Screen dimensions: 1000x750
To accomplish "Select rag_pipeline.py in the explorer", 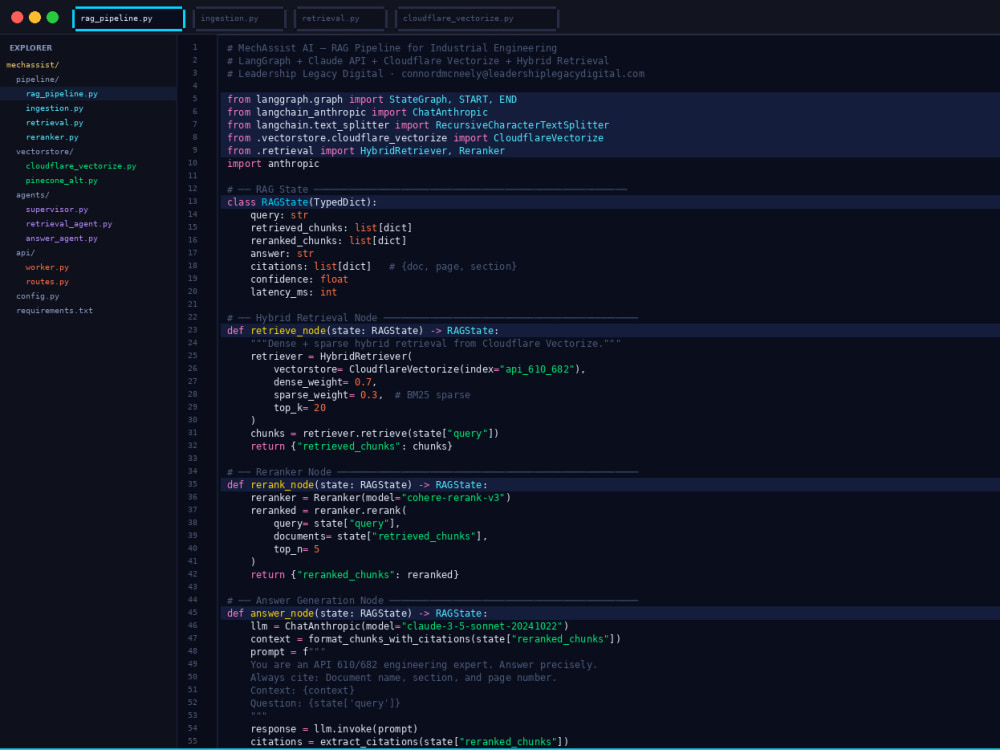I will 88,94.
